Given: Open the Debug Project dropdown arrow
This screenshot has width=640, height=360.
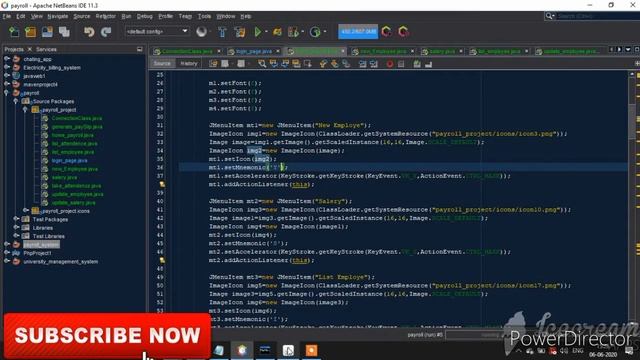Looking at the screenshot, I should coord(303,32).
